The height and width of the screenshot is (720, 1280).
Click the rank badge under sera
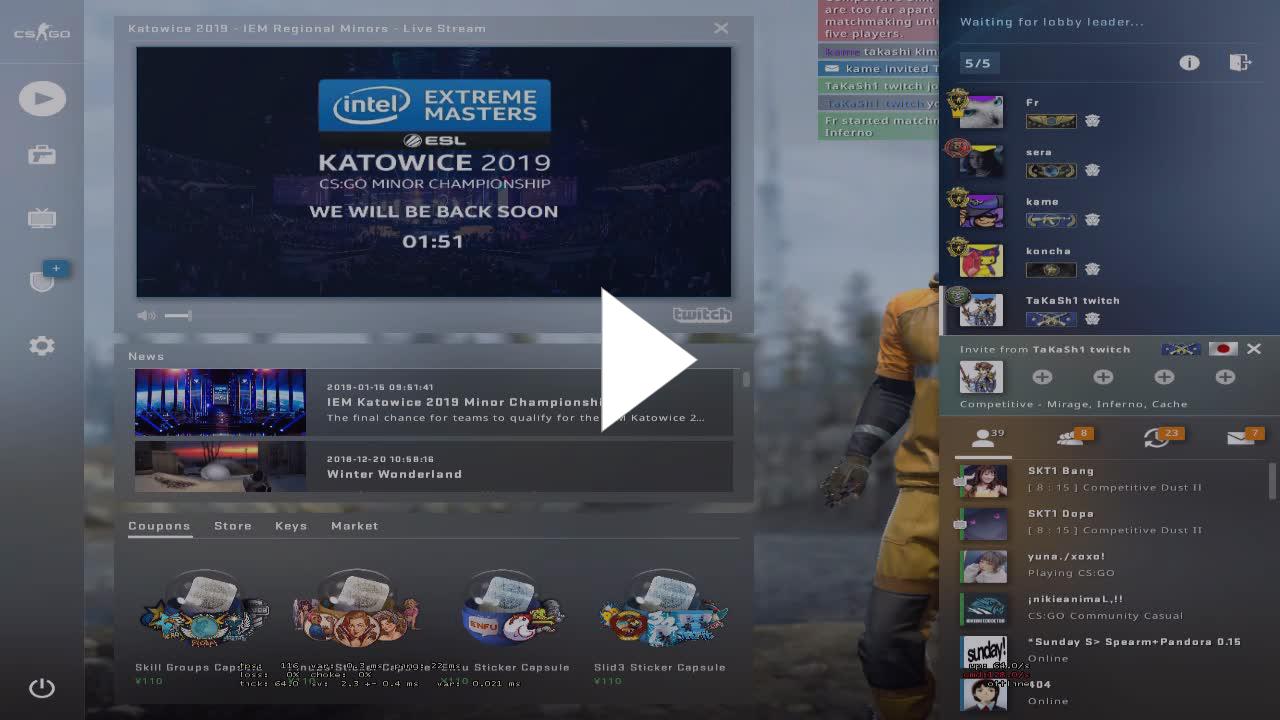pyautogui.click(x=1051, y=171)
